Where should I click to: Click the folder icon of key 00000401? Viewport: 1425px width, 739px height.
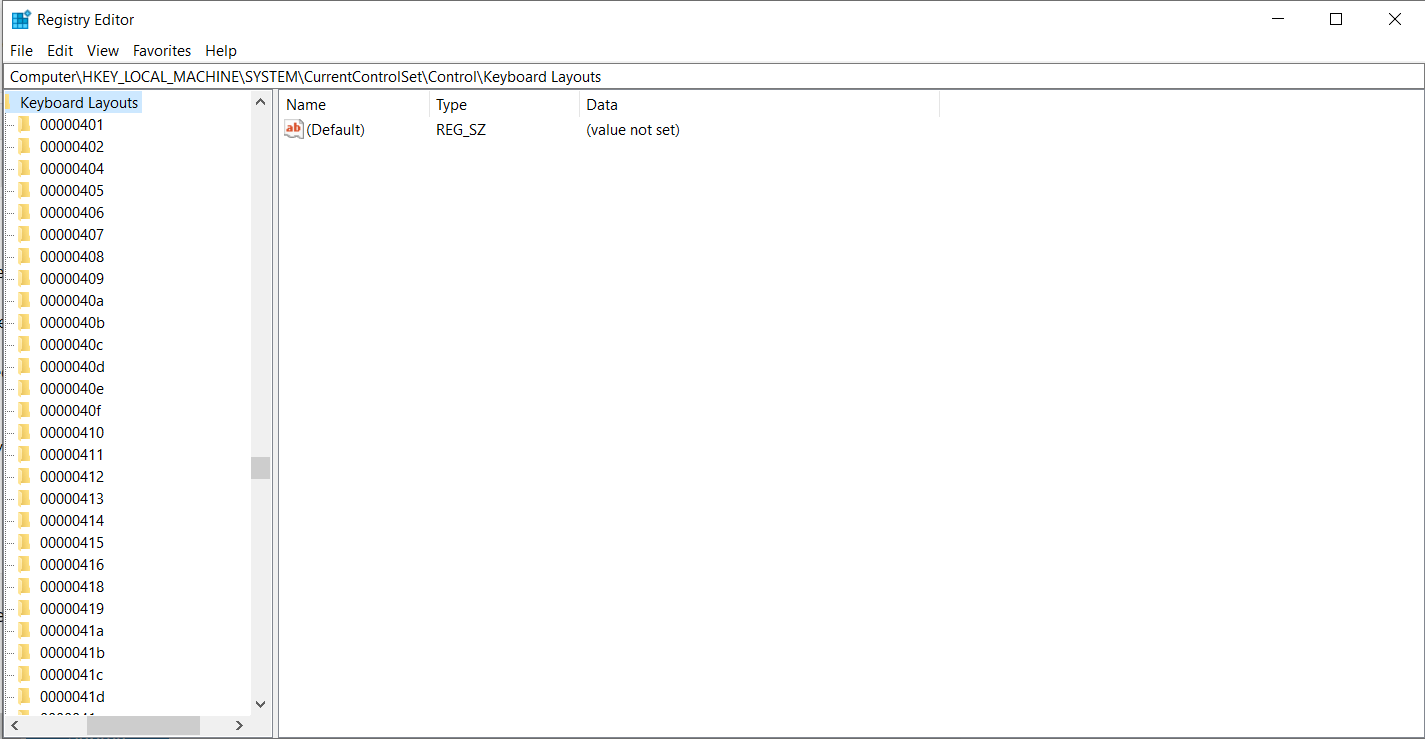[x=25, y=124]
